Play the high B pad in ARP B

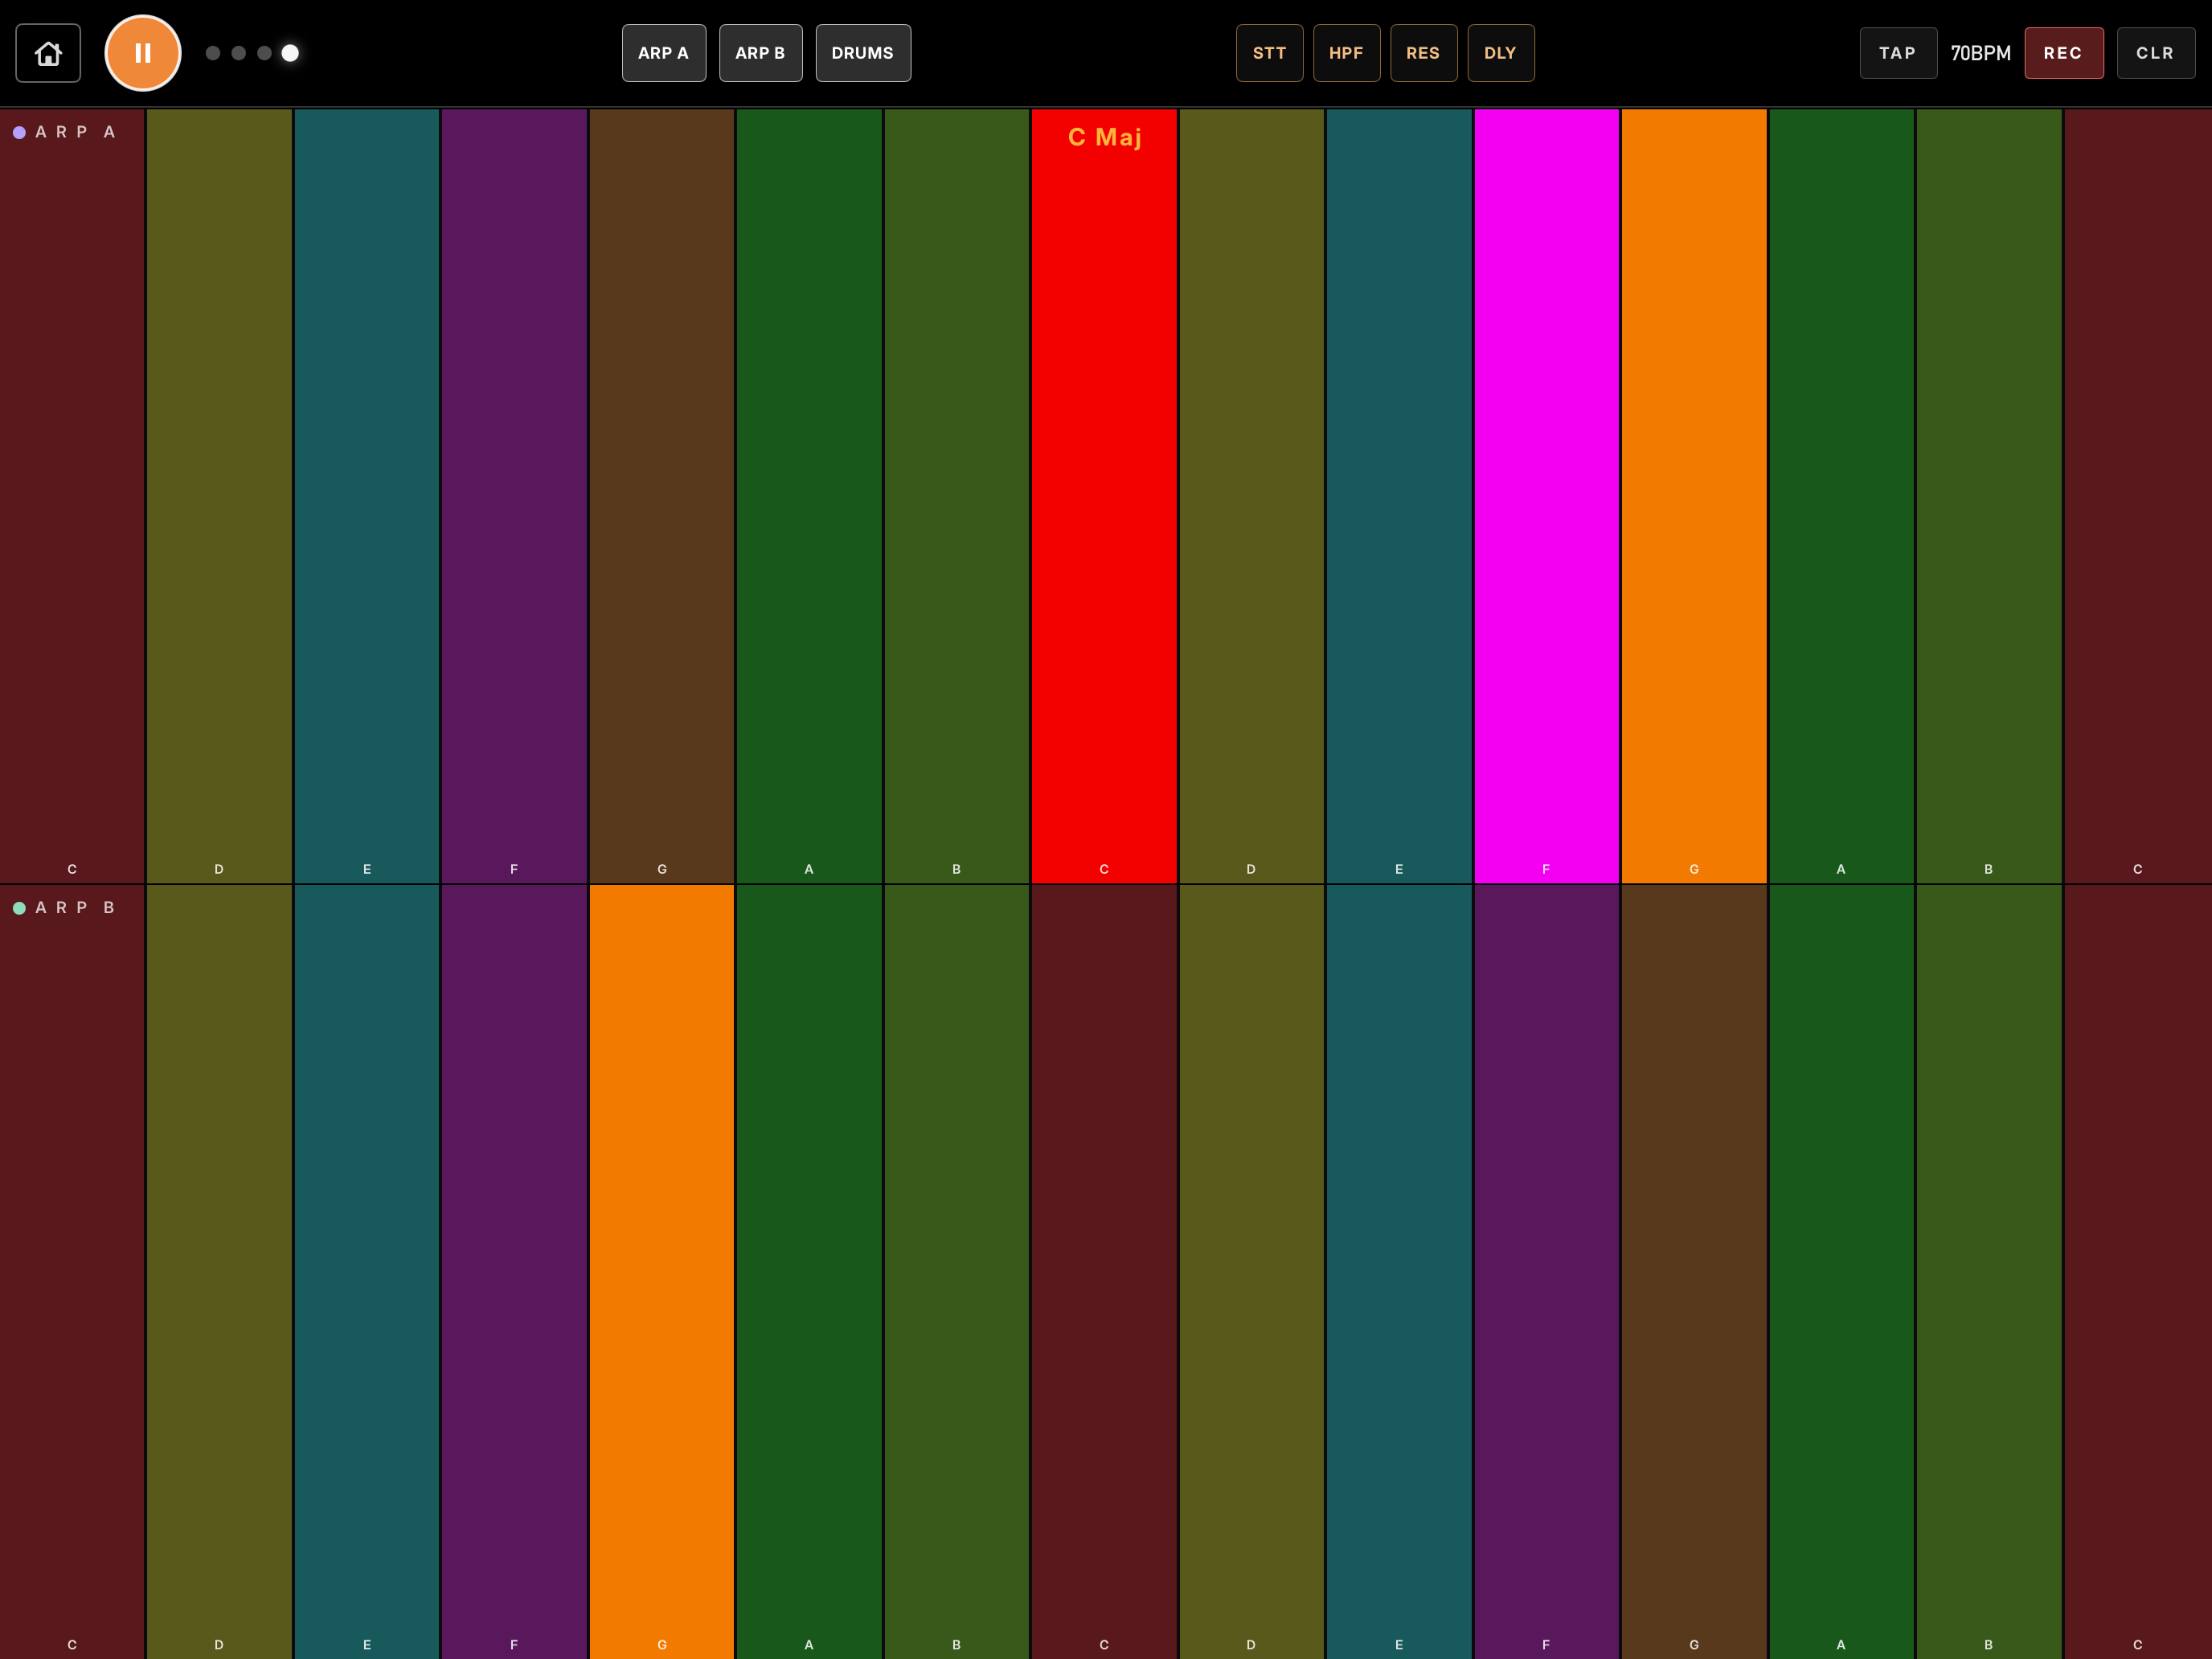tap(1989, 1272)
